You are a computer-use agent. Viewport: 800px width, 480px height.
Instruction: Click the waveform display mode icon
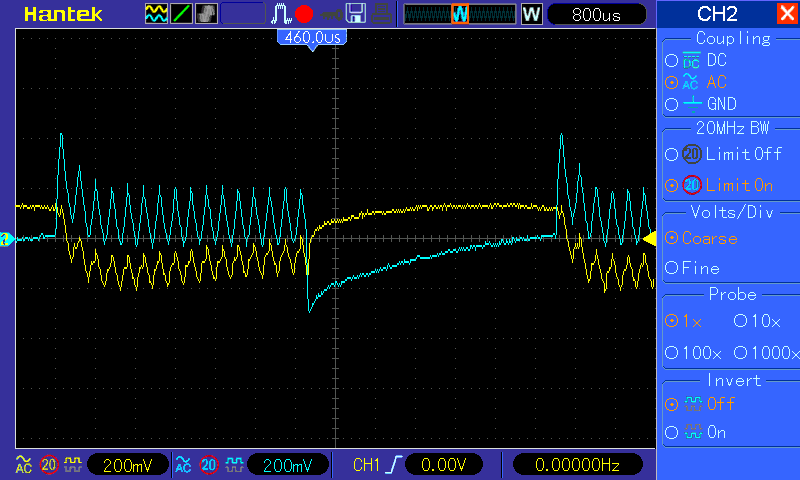point(156,14)
